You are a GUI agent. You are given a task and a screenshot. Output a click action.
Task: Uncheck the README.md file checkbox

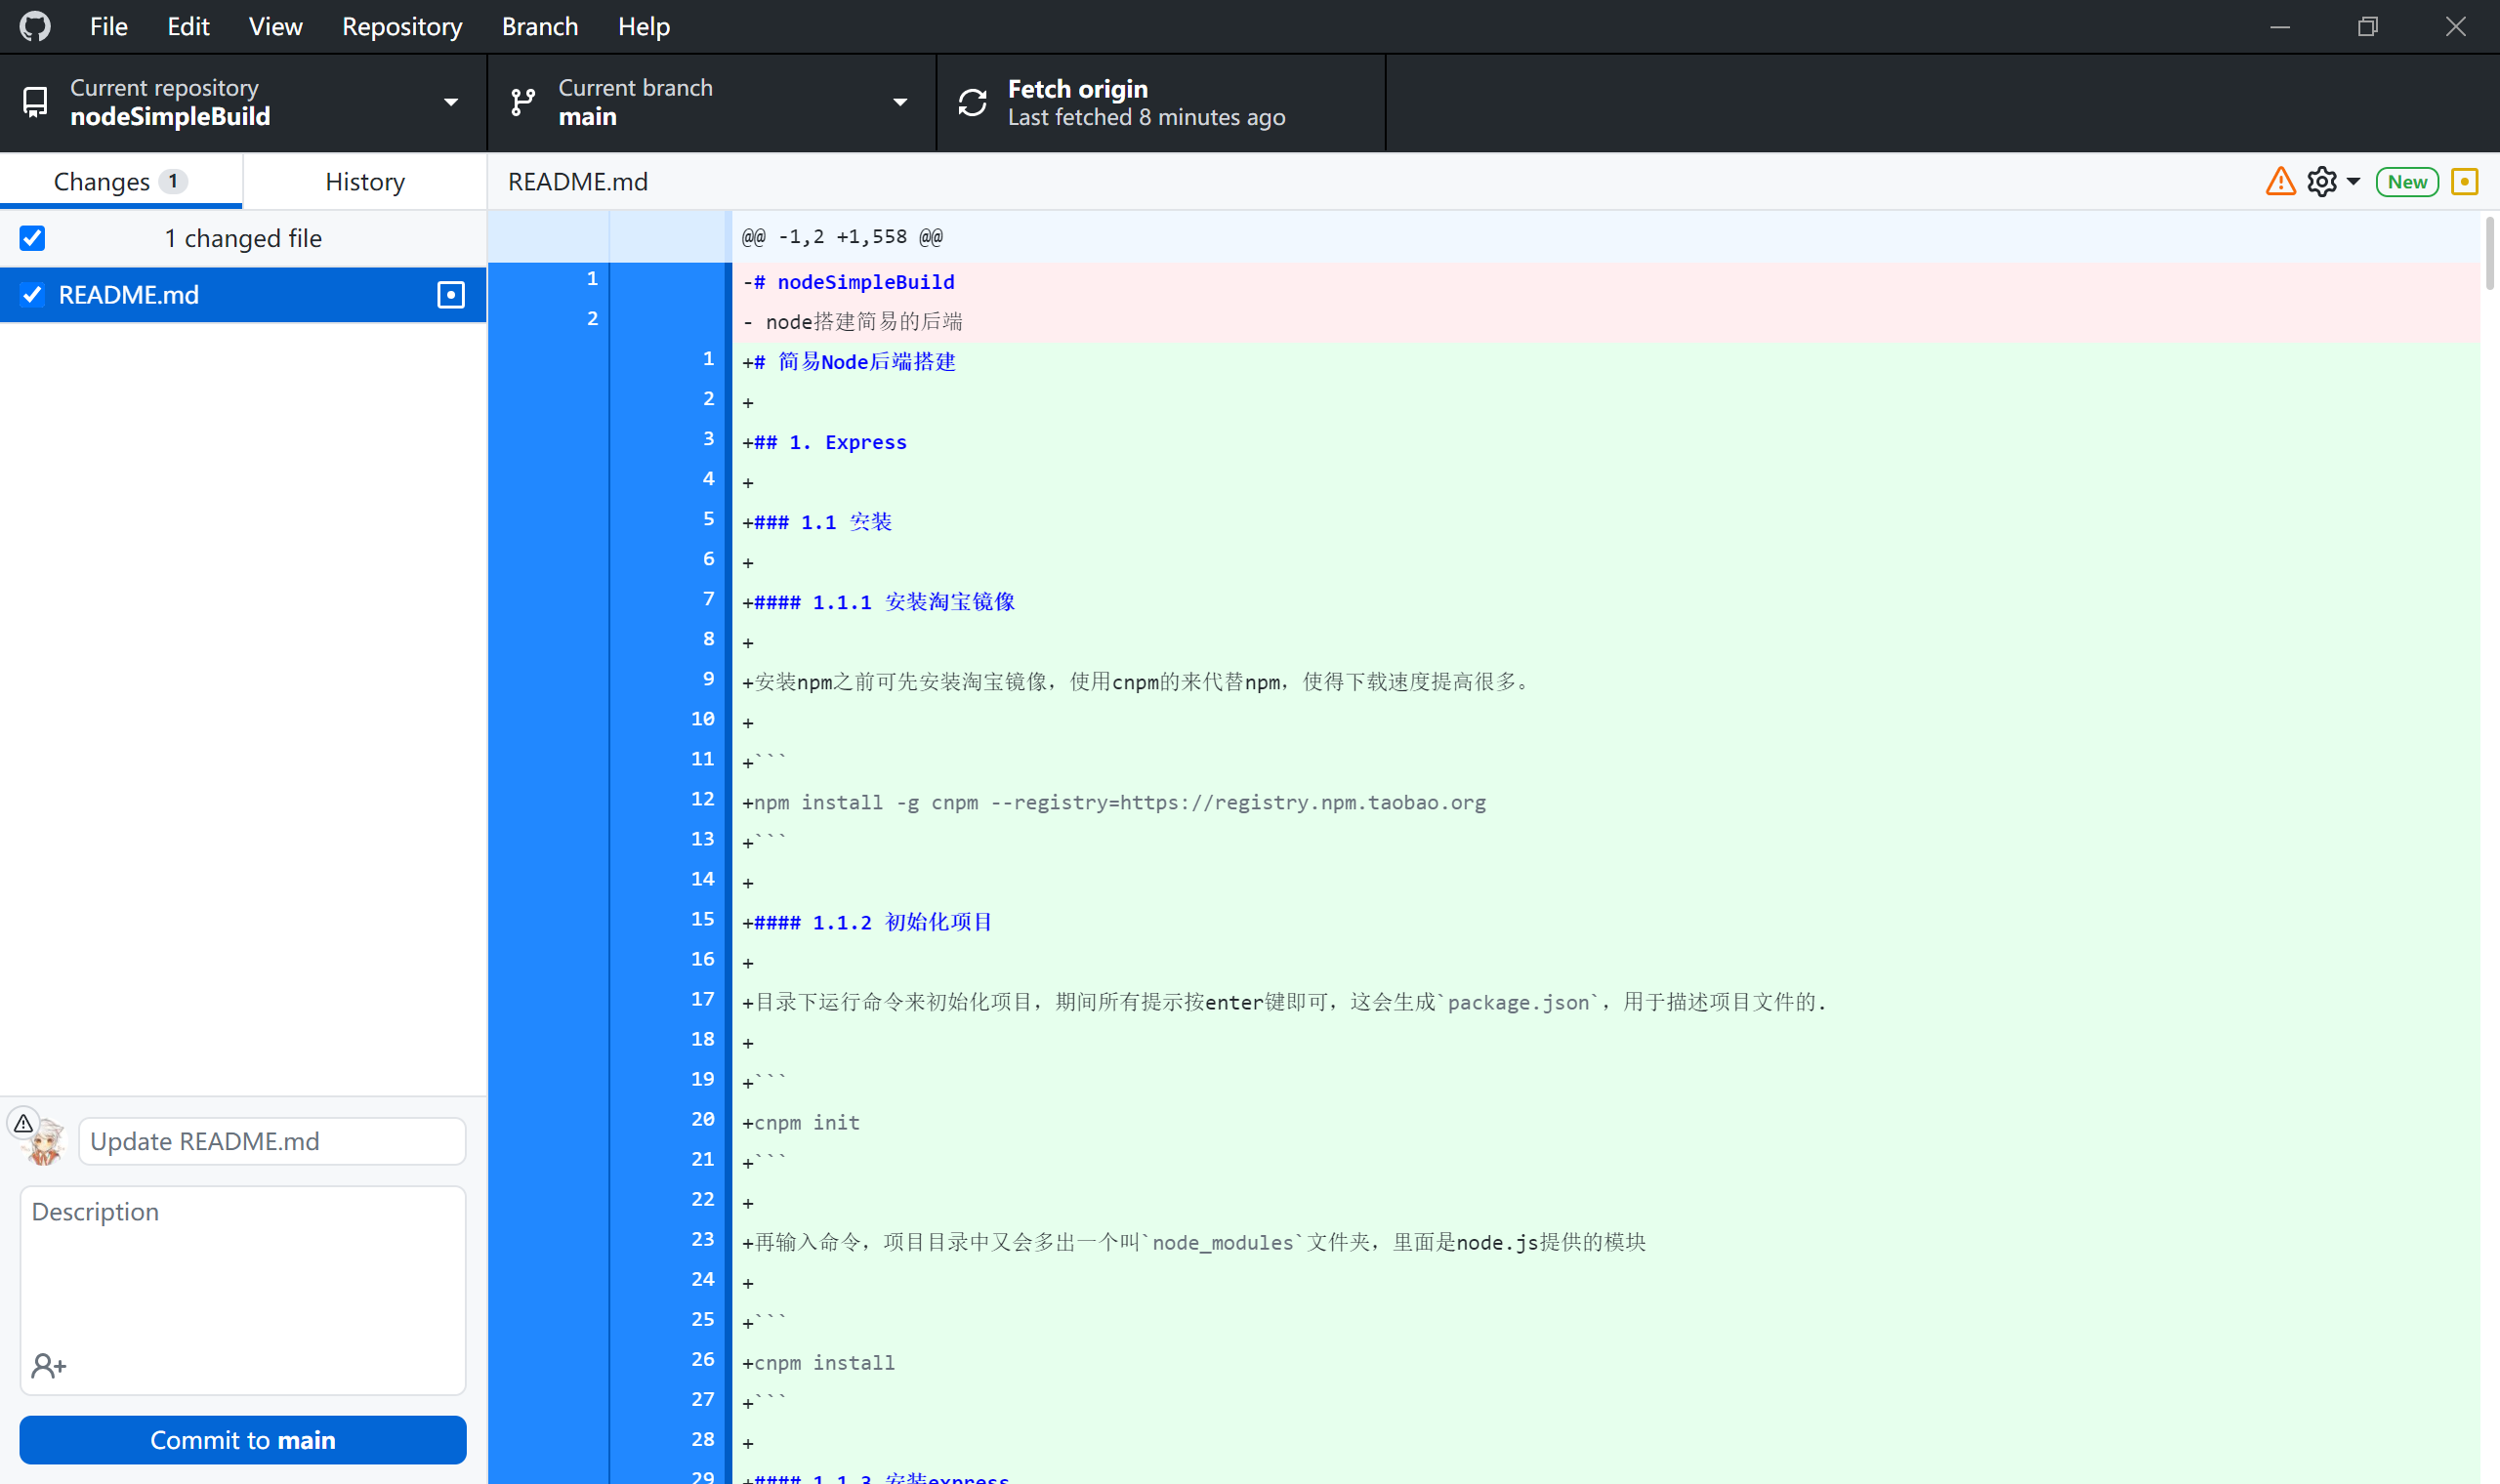[x=32, y=295]
